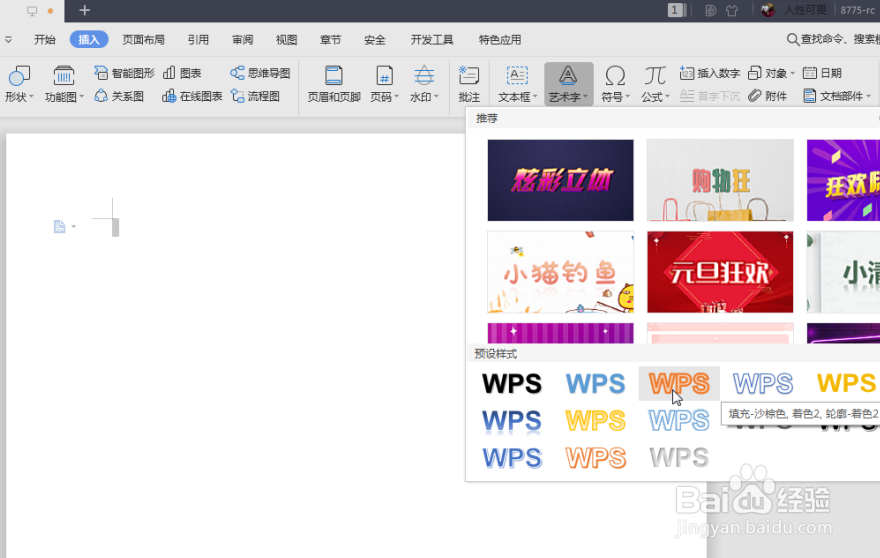The width and height of the screenshot is (880, 558).
Task: Click the 艺术字 WordArt button
Action: pyautogui.click(x=568, y=84)
